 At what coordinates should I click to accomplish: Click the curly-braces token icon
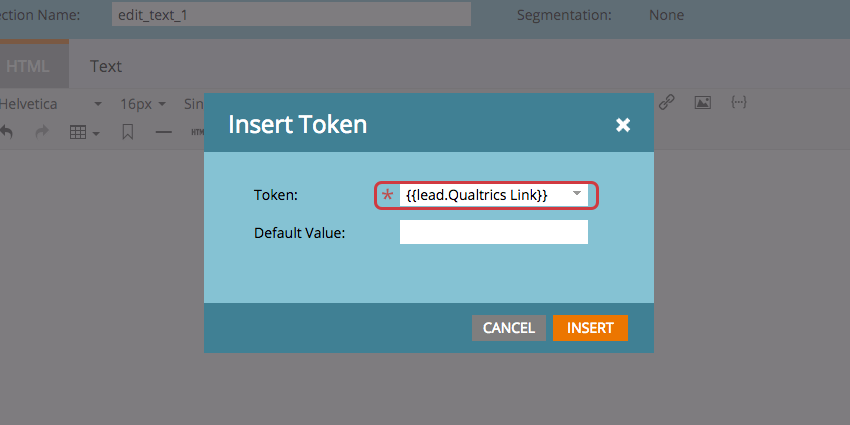739,103
